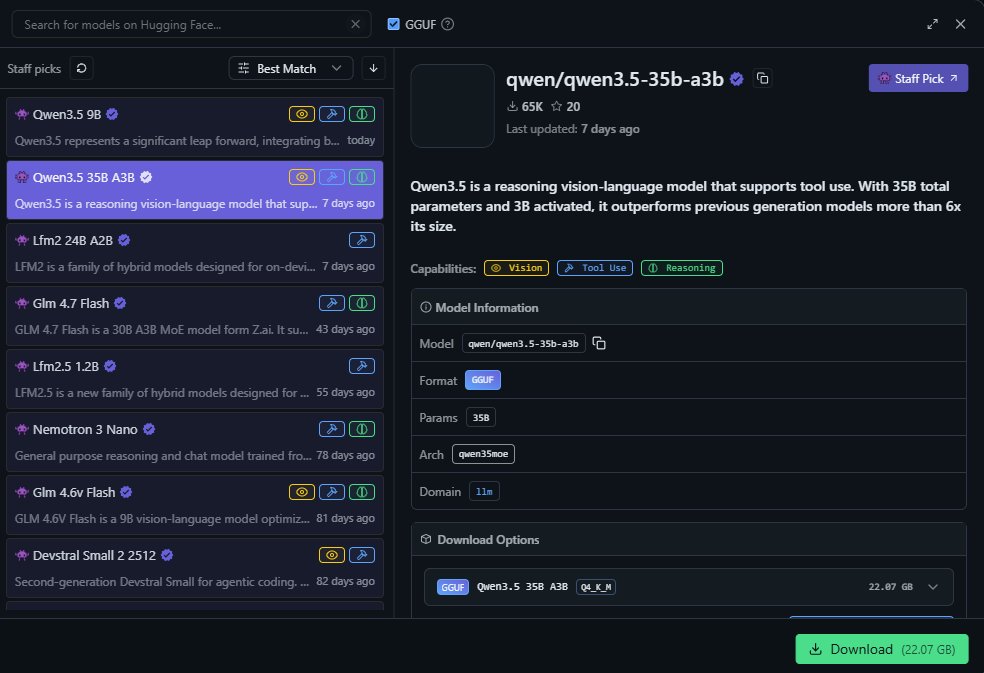
Task: Click the qwen35moe arch value
Action: pos(483,455)
